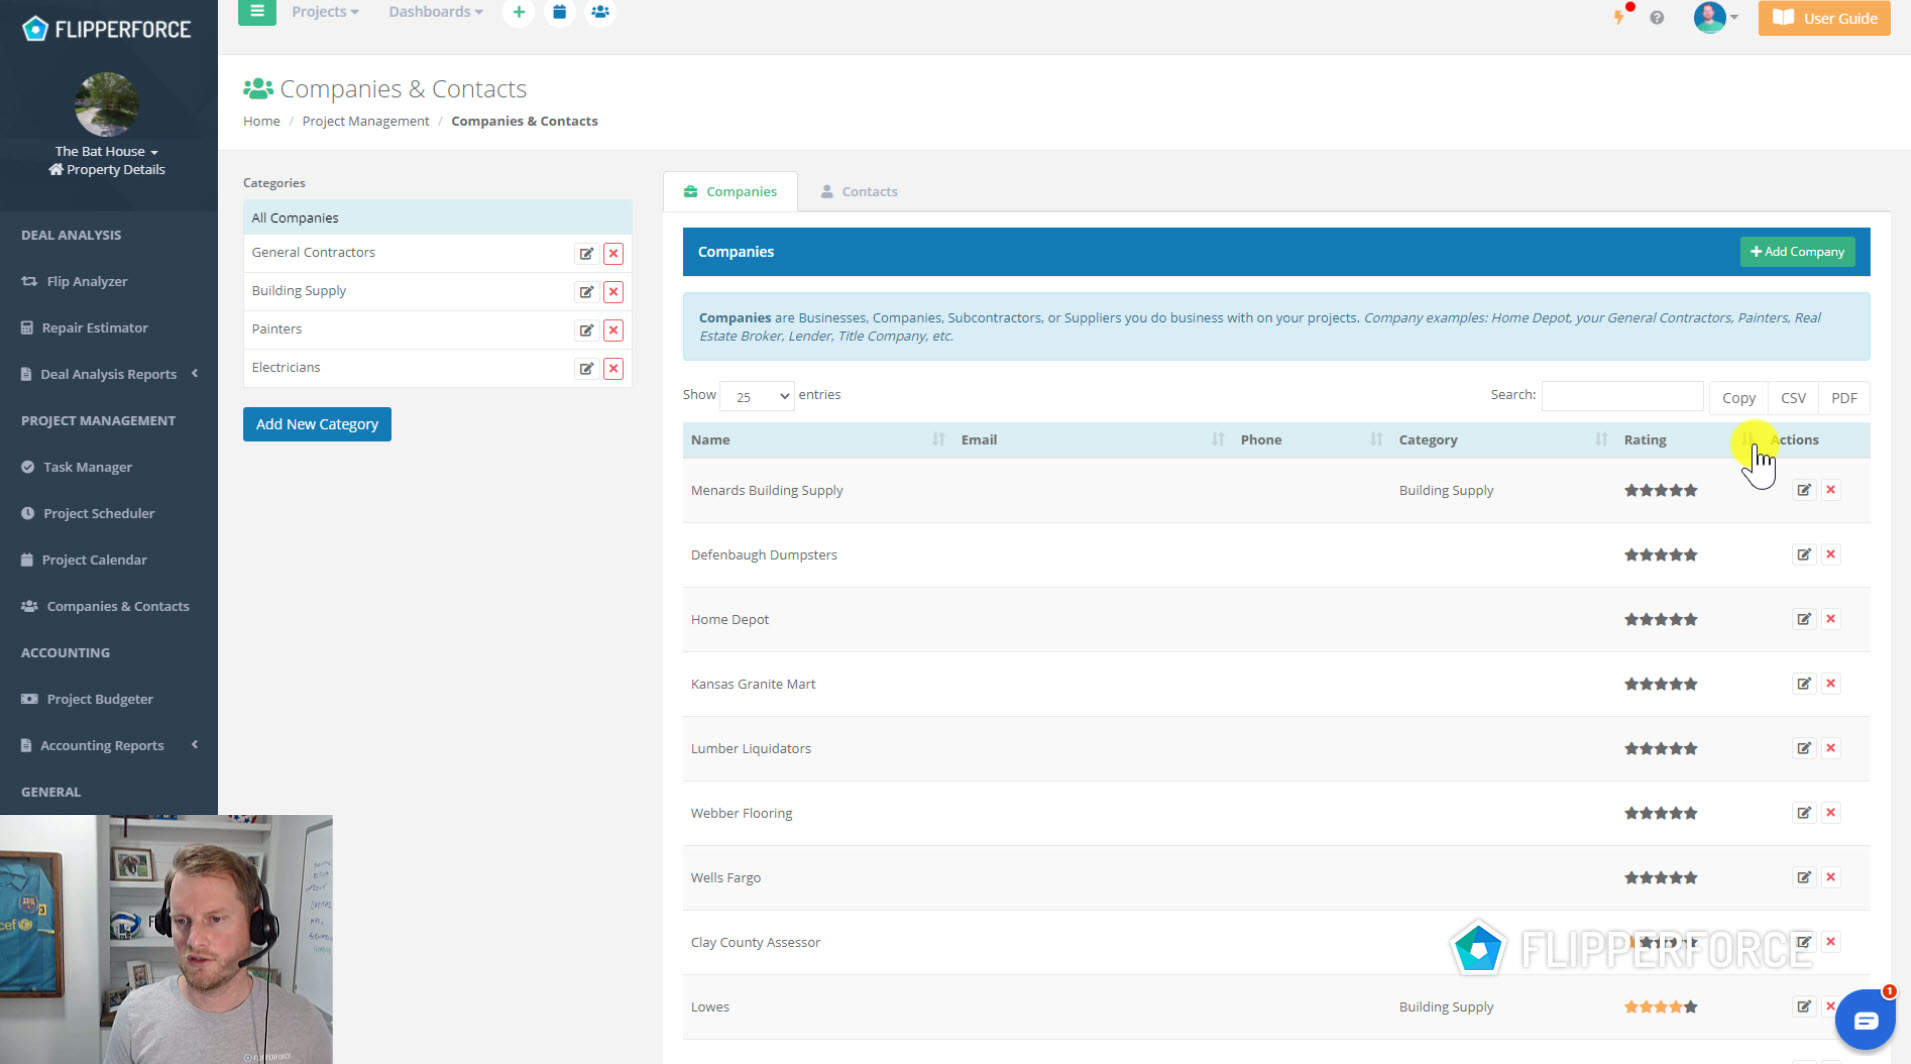Edit Lumber Liquidators company
The height and width of the screenshot is (1064, 1911).
point(1804,748)
